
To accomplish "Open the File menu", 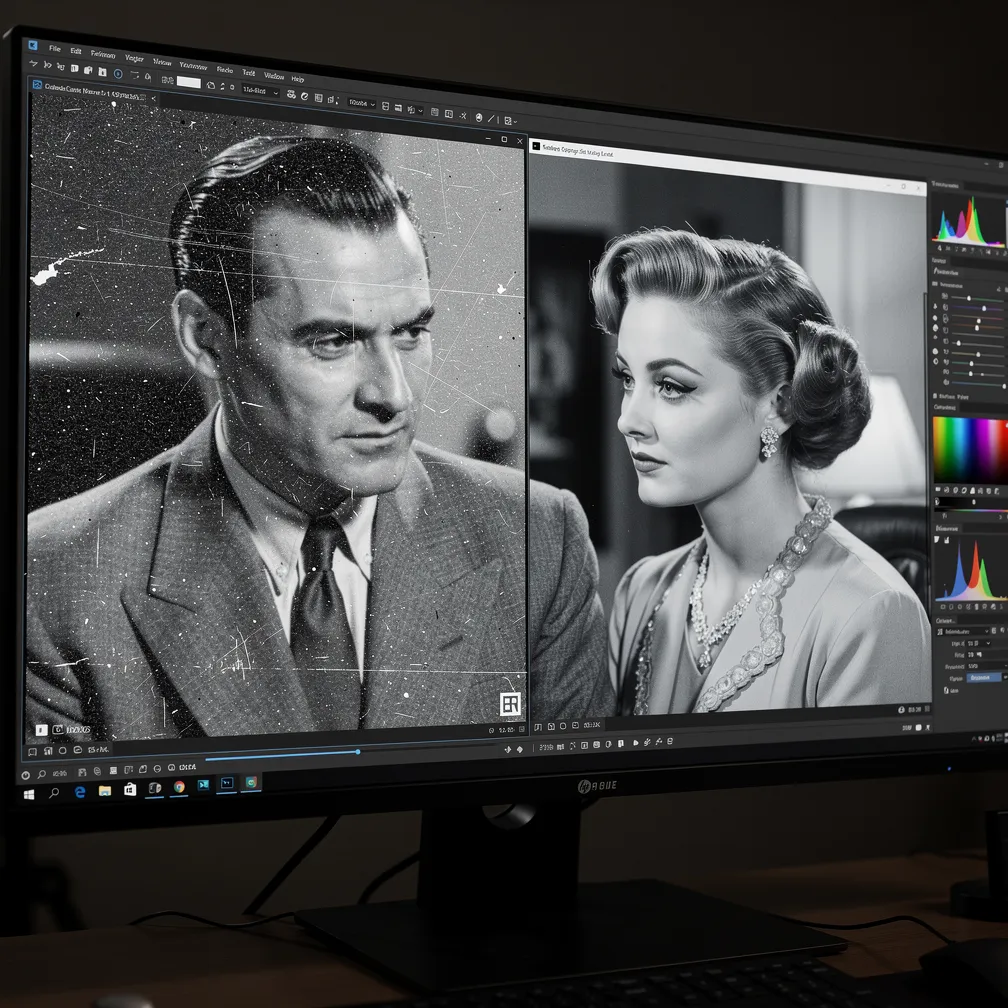I will click(x=55, y=48).
